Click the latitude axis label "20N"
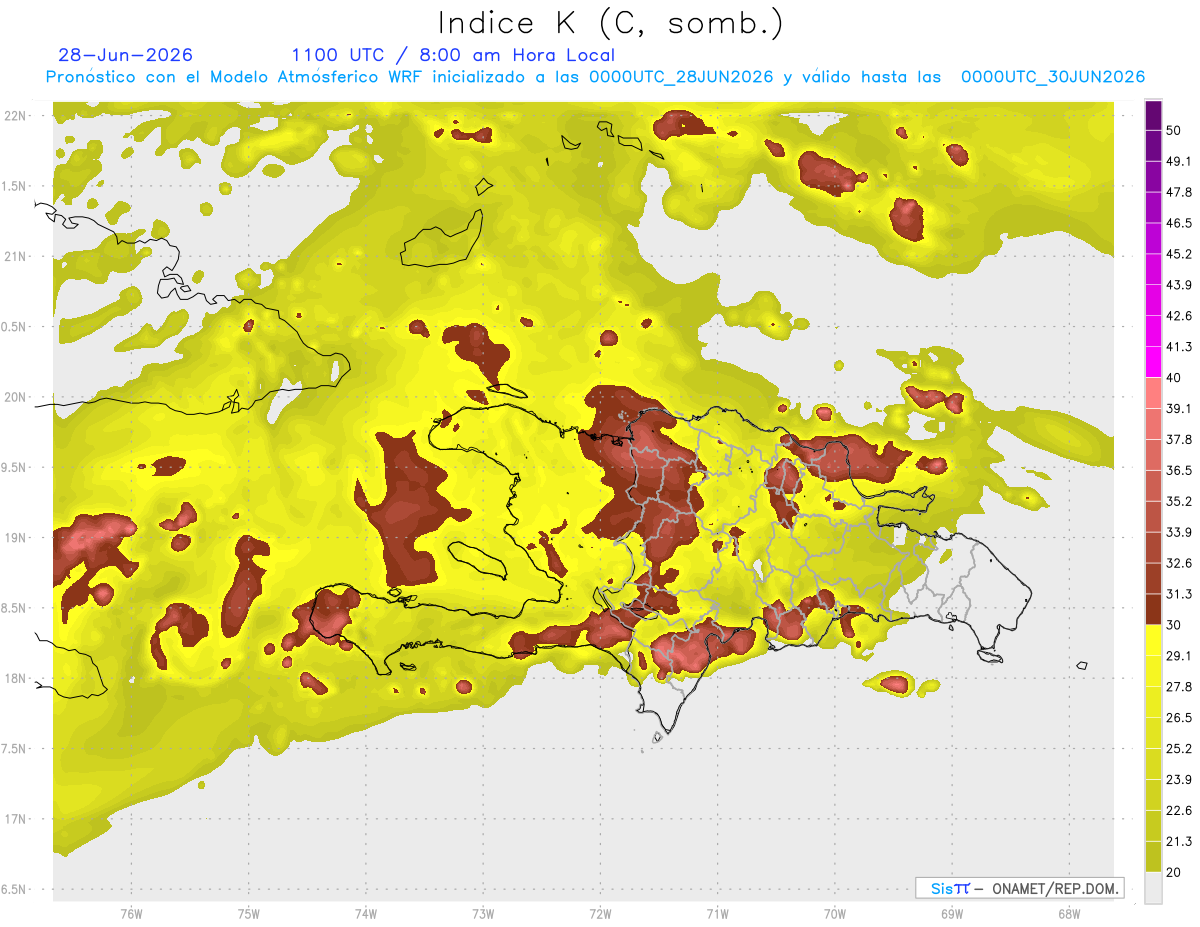1200x927 pixels. point(15,397)
